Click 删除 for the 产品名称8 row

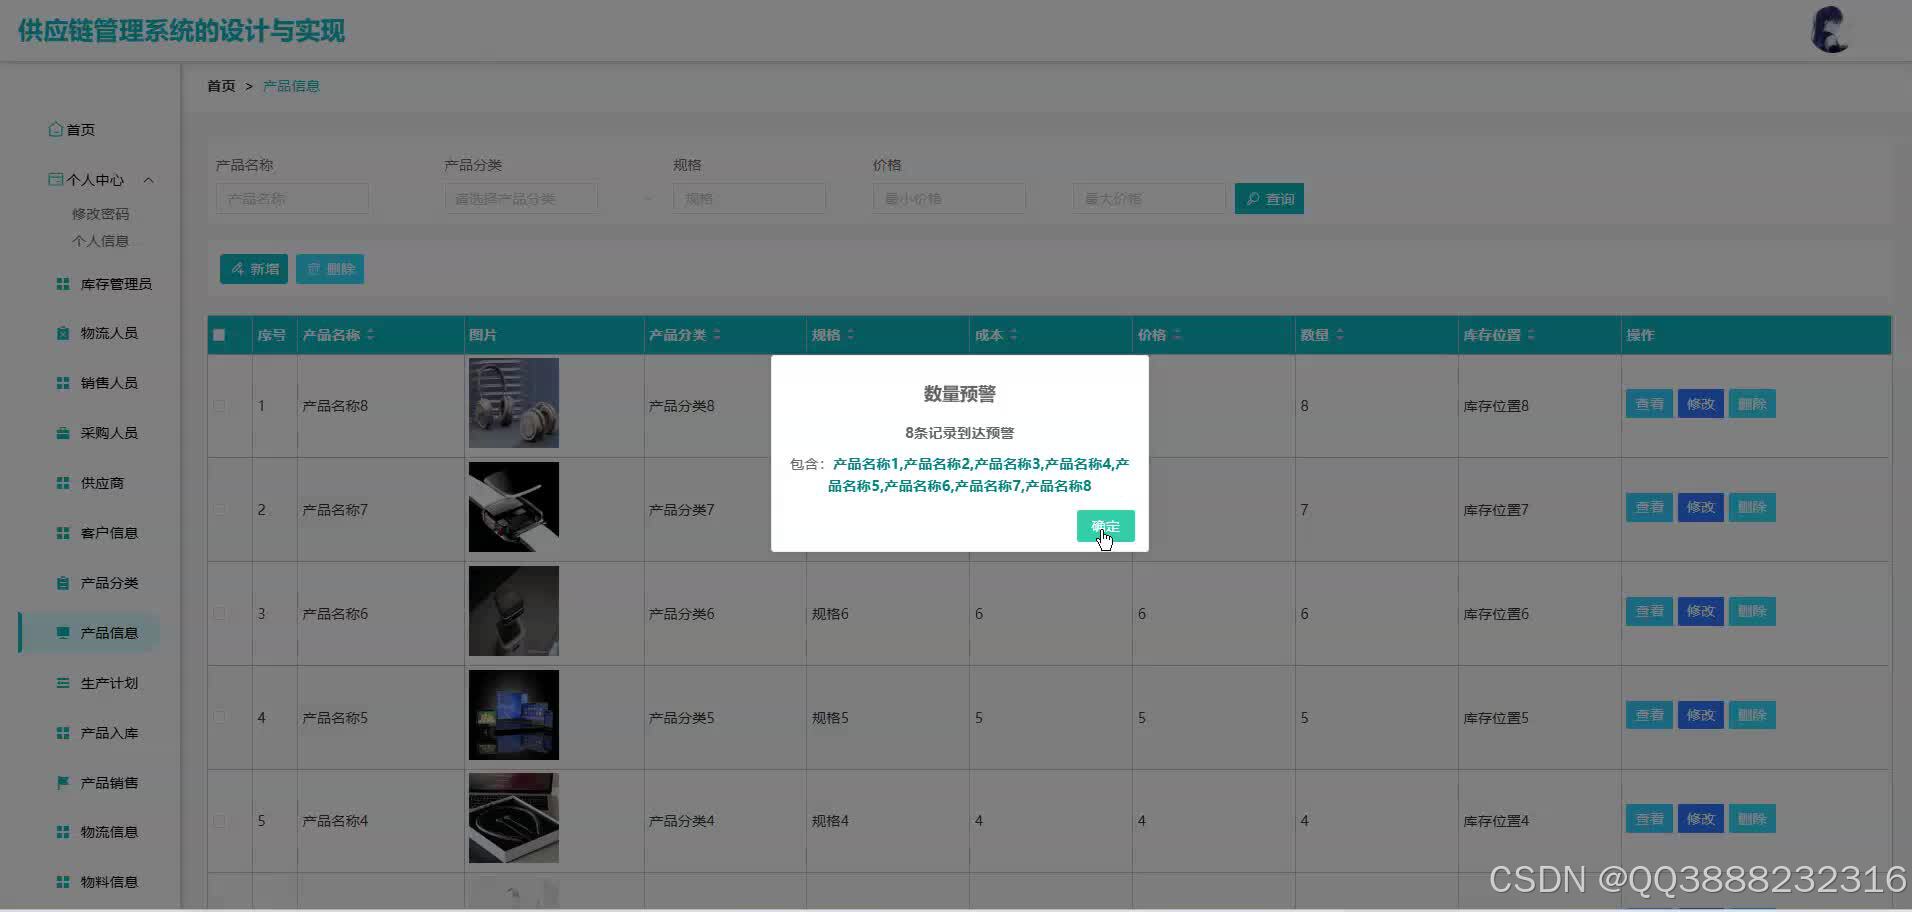pos(1752,404)
